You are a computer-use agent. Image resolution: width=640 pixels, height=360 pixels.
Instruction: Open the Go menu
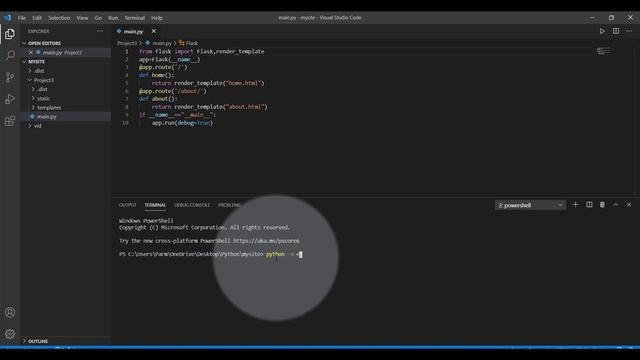98,18
